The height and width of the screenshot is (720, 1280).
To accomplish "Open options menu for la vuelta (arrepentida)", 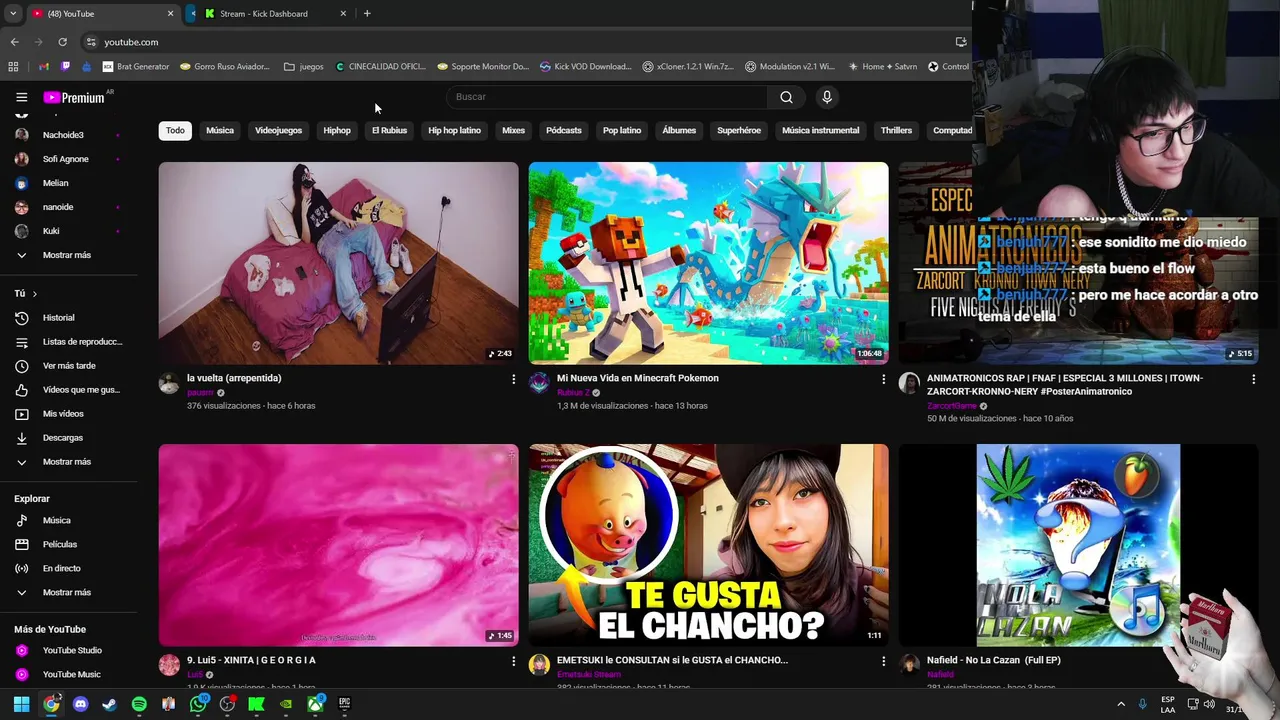I will coord(514,379).
